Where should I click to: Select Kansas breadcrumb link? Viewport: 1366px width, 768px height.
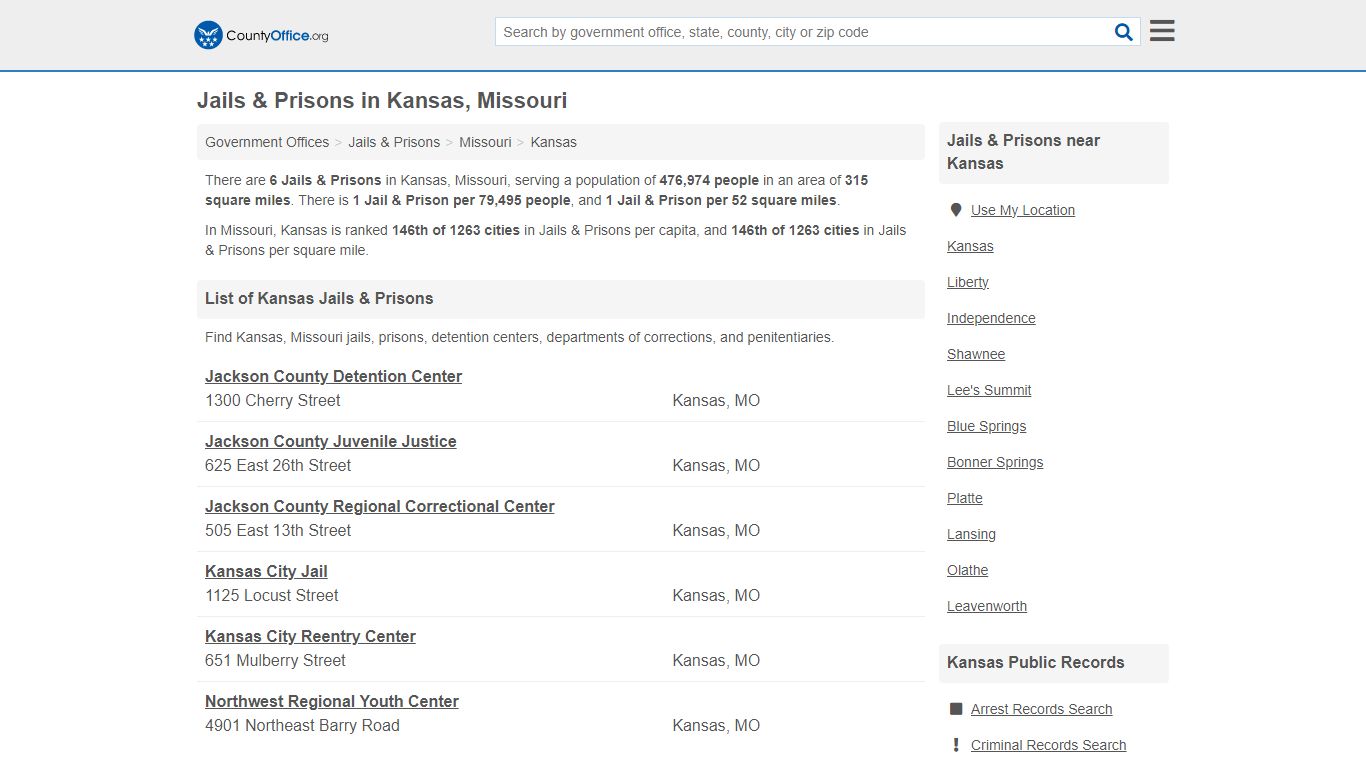[553, 142]
